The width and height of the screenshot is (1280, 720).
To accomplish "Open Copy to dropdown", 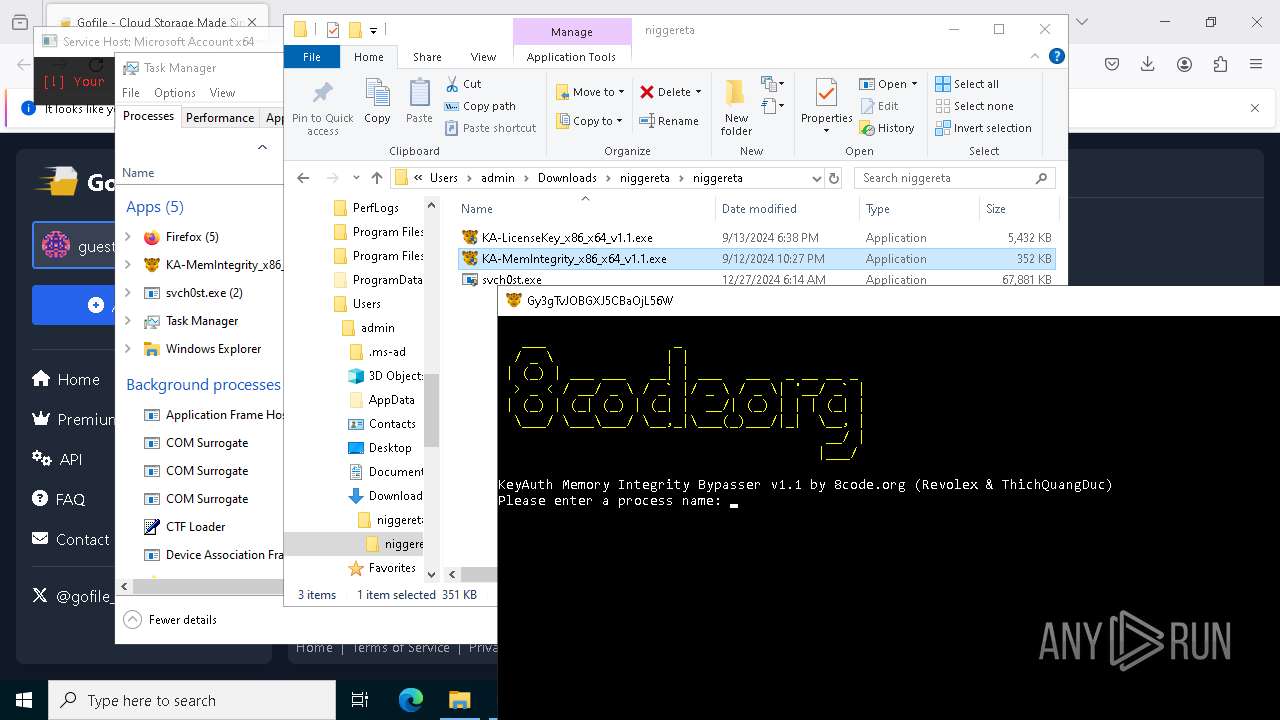I will point(590,121).
